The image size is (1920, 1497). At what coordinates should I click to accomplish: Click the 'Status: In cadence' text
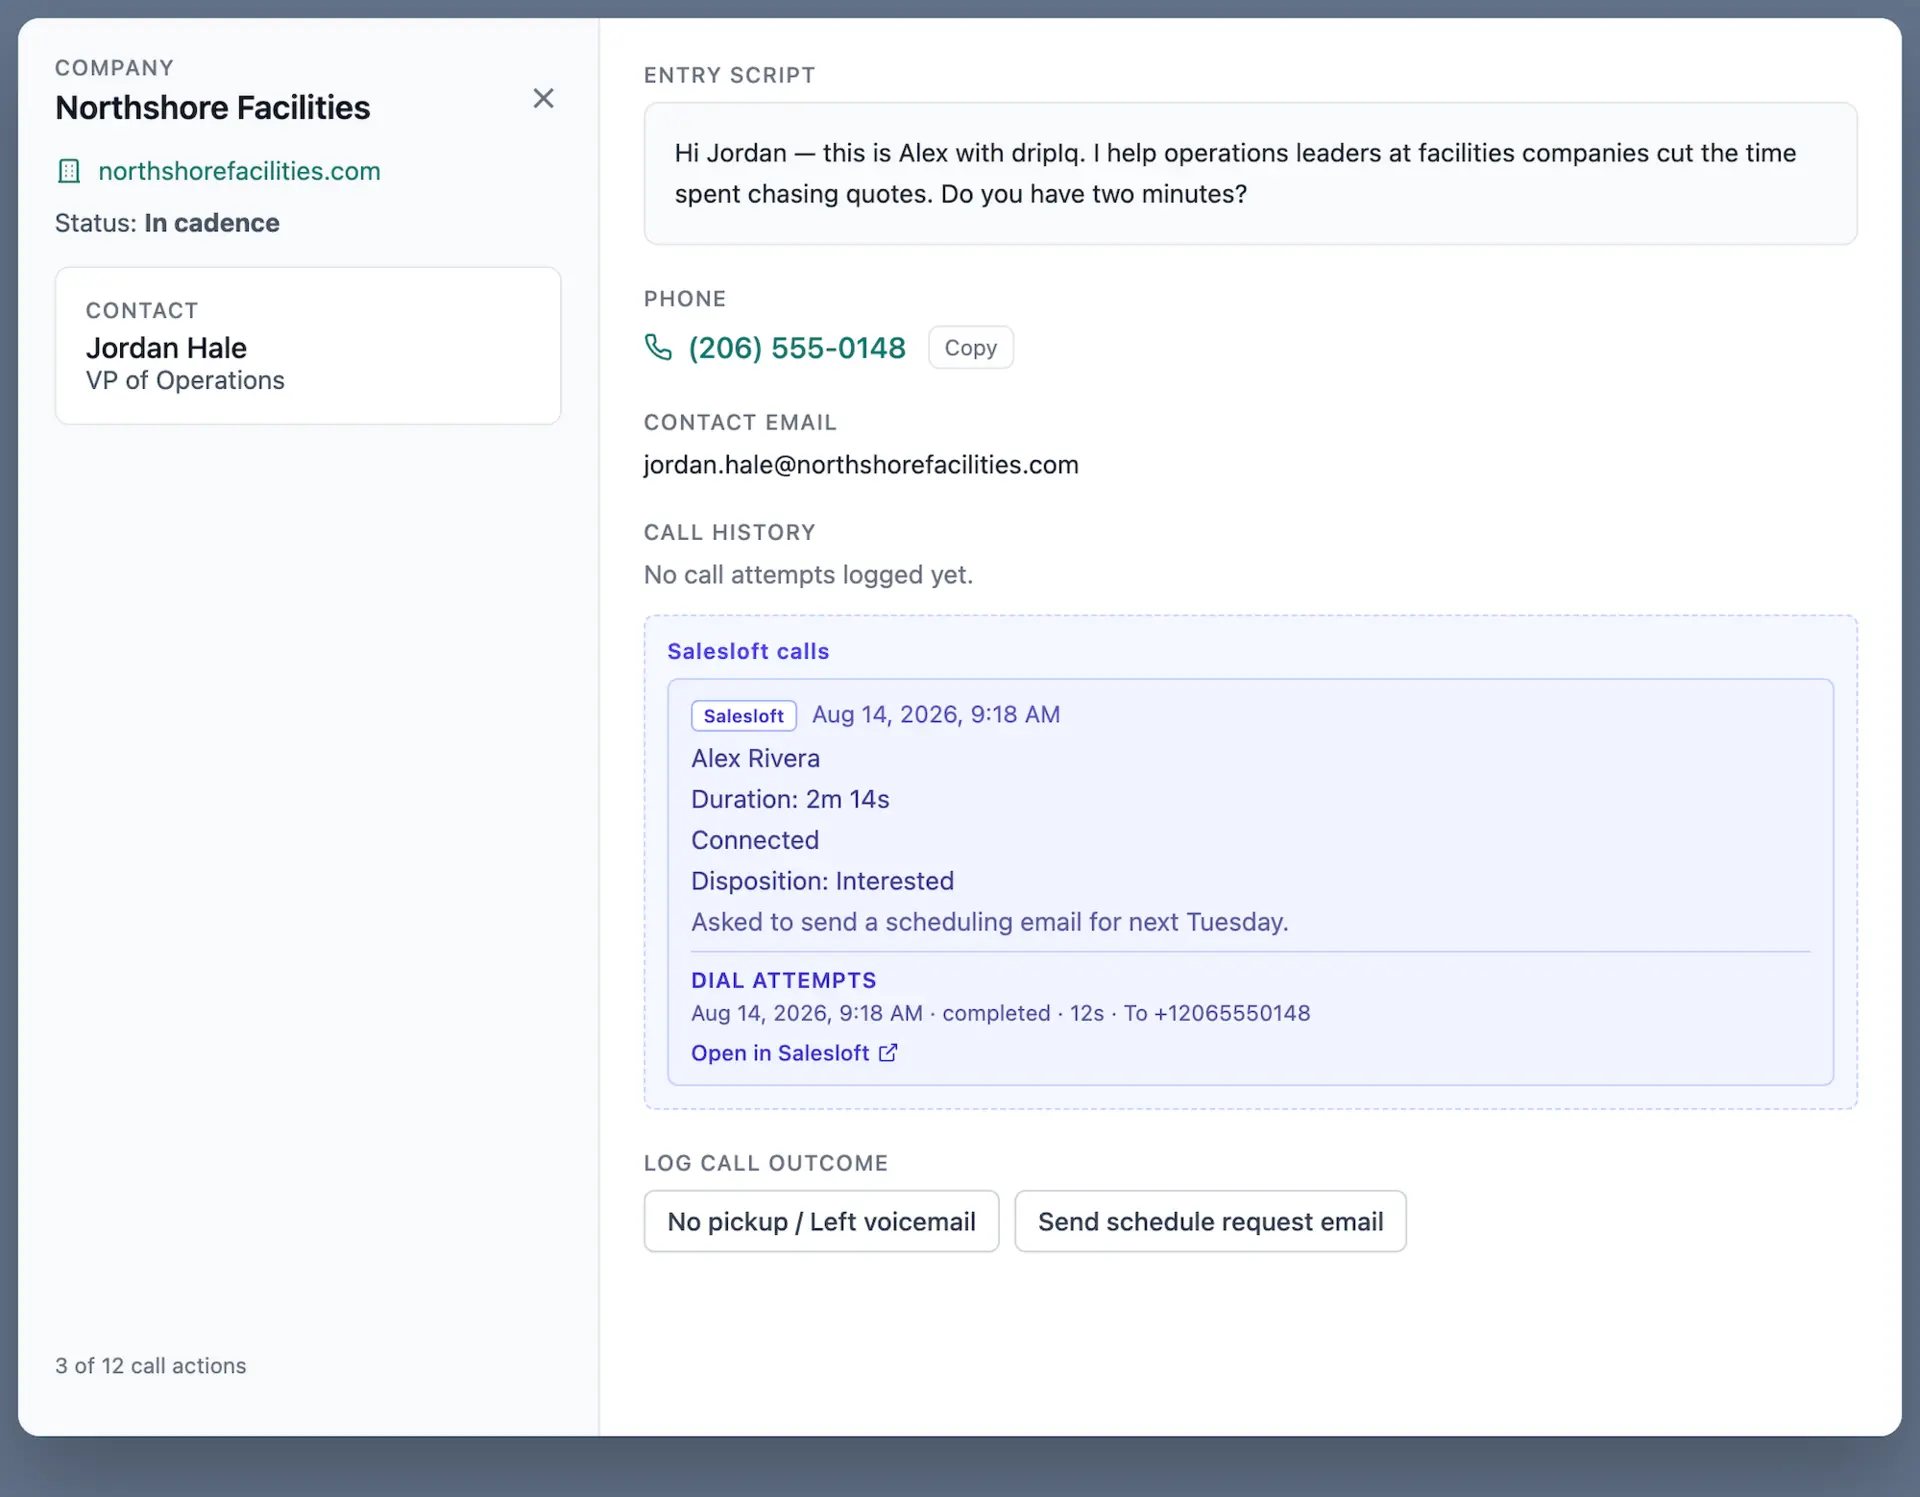click(167, 223)
